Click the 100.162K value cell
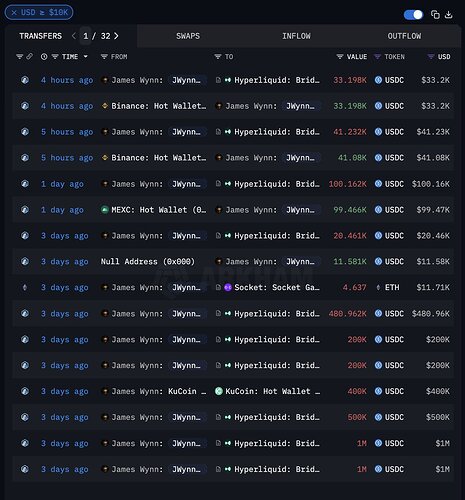Image resolution: width=465 pixels, height=500 pixels. click(347, 184)
